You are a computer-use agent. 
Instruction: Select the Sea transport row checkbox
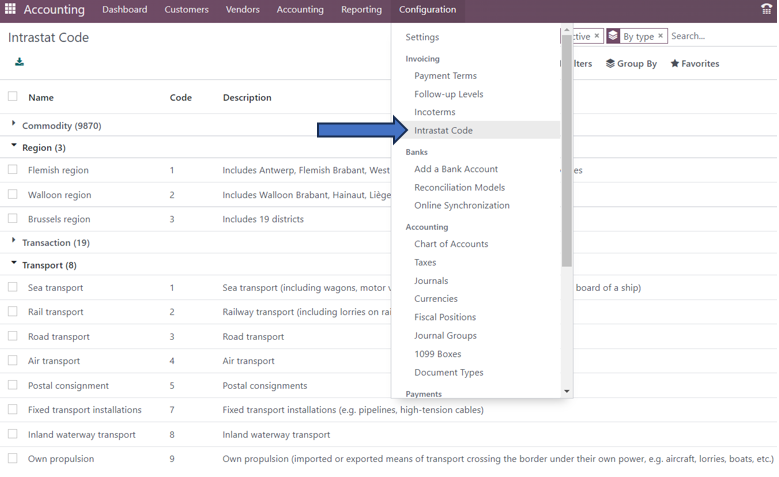(13, 287)
